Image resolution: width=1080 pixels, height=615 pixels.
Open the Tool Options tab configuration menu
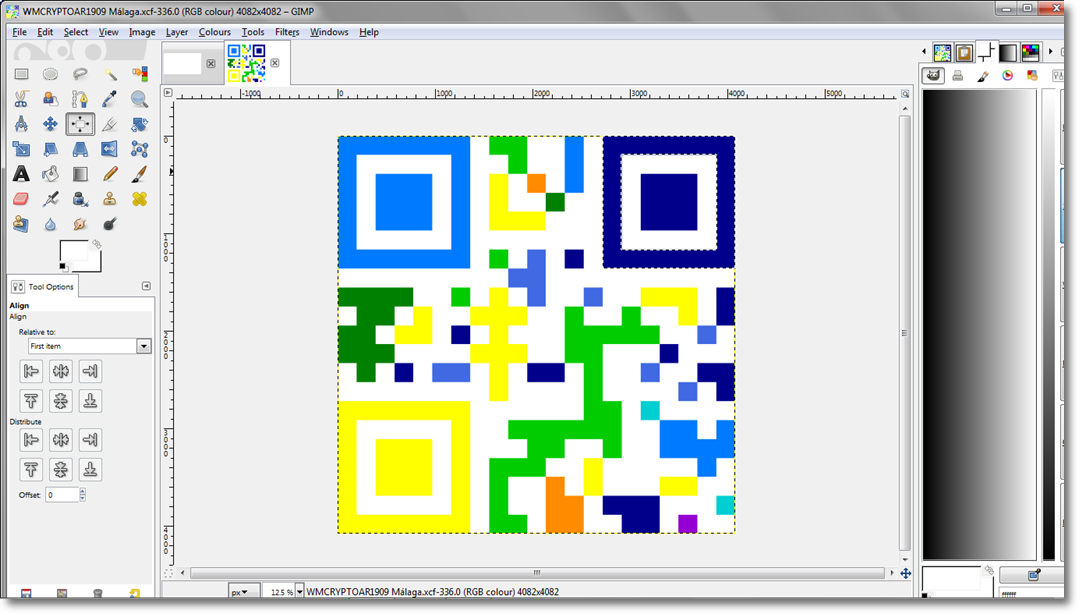(x=146, y=286)
